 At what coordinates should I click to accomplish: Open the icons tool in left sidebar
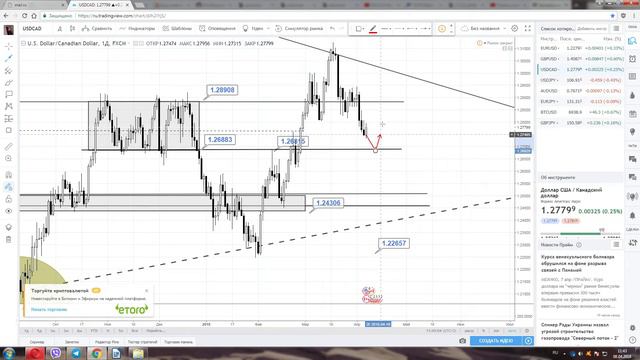[9, 130]
